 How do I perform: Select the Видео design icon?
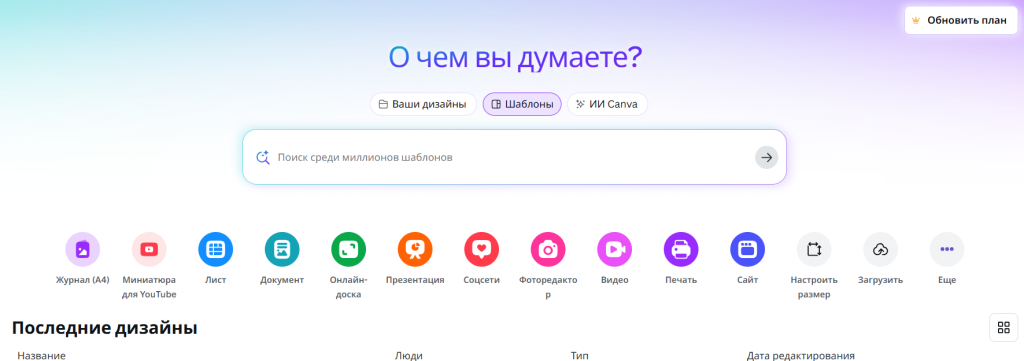[x=615, y=249]
